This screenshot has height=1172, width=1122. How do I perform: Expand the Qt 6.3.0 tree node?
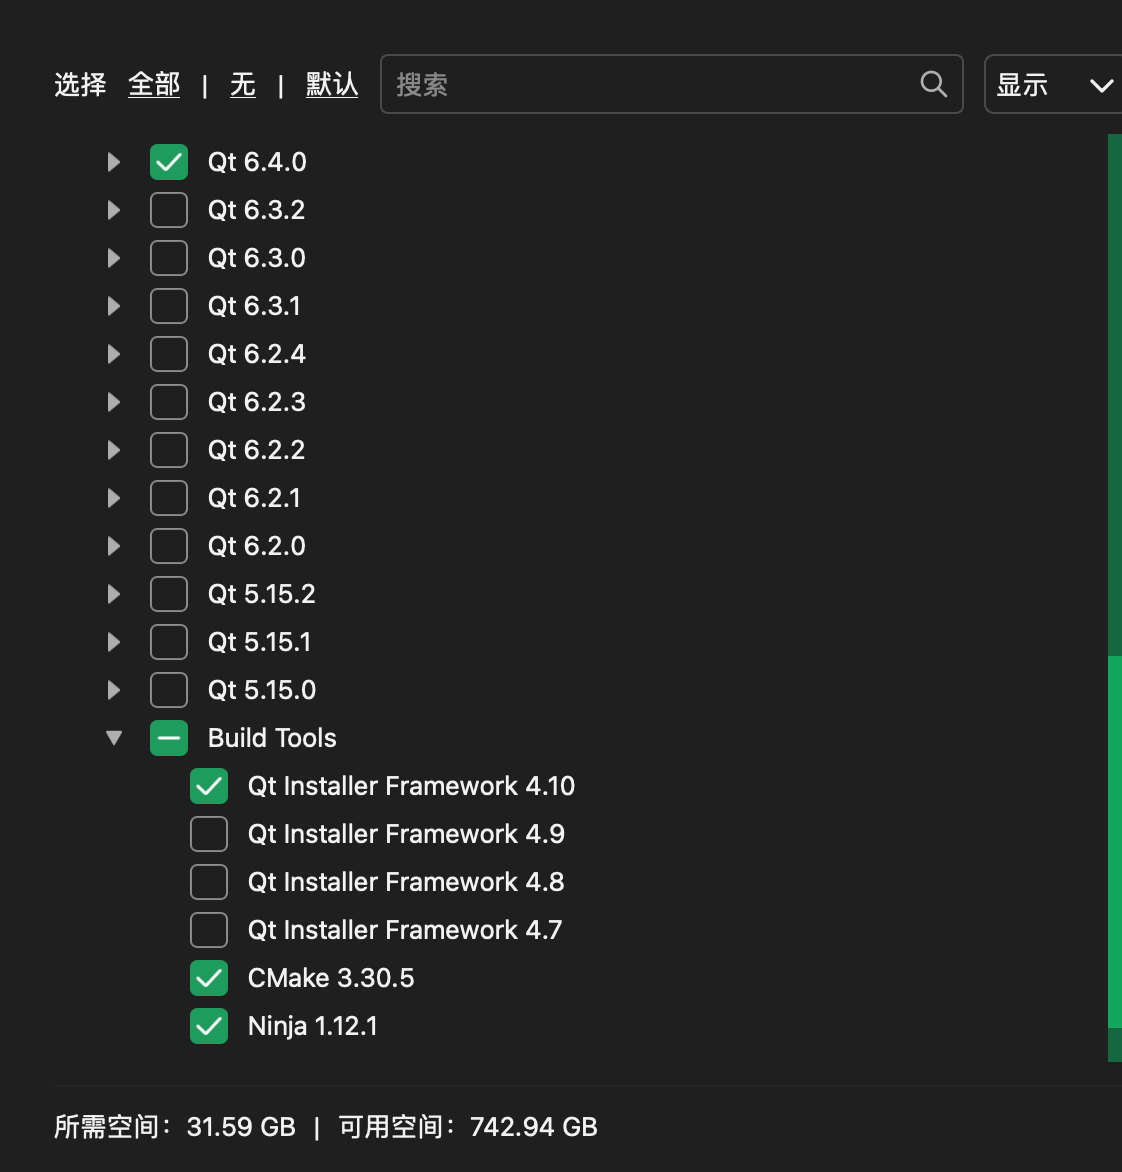click(x=114, y=258)
